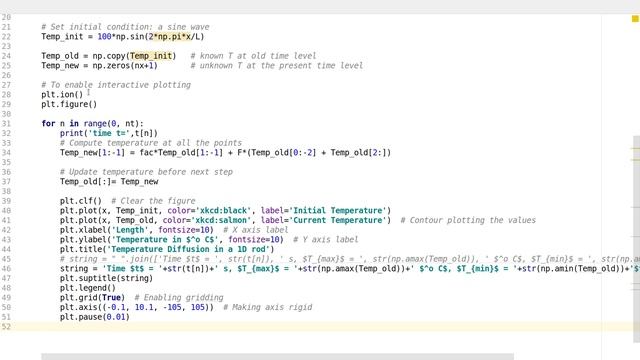Click the commented-out '# string = " ".join' line
The height and width of the screenshot is (360, 640).
click(x=350, y=259)
